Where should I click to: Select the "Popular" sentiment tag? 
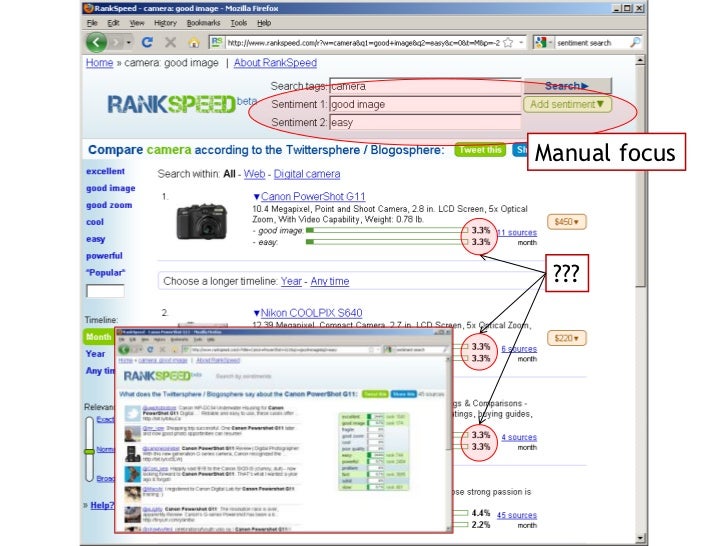pyautogui.click(x=105, y=273)
